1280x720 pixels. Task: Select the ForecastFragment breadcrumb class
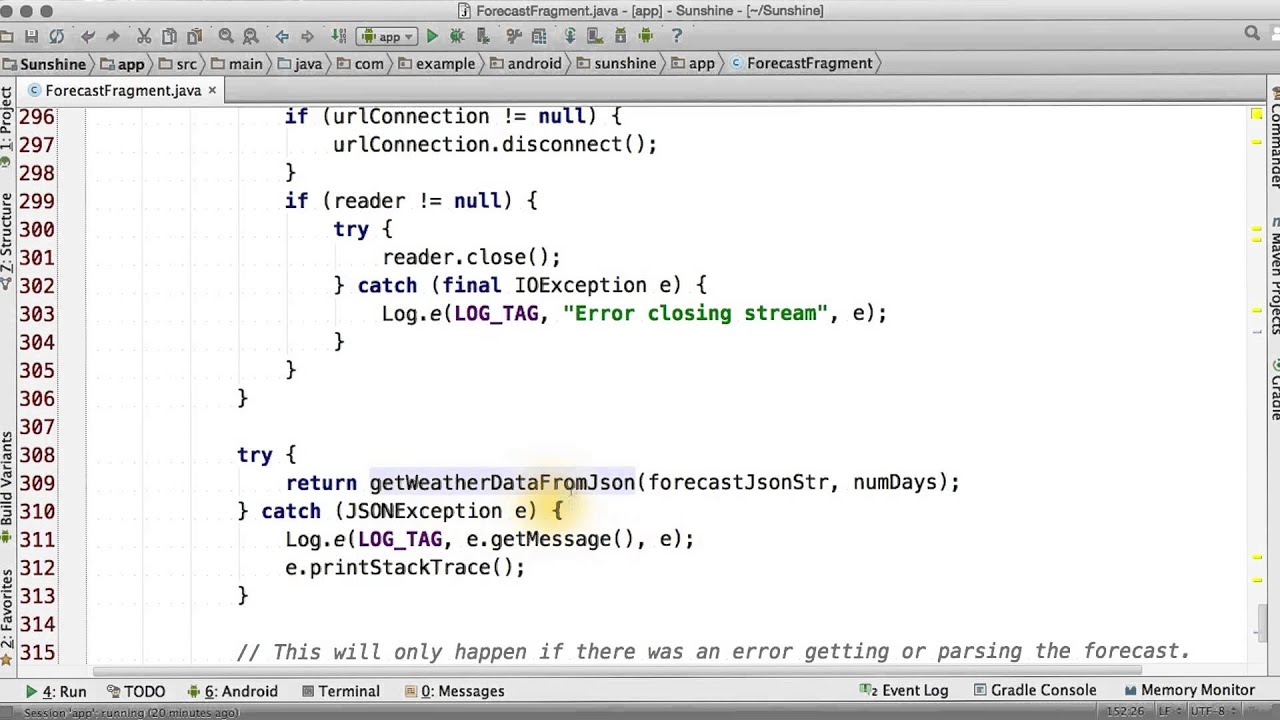(802, 63)
